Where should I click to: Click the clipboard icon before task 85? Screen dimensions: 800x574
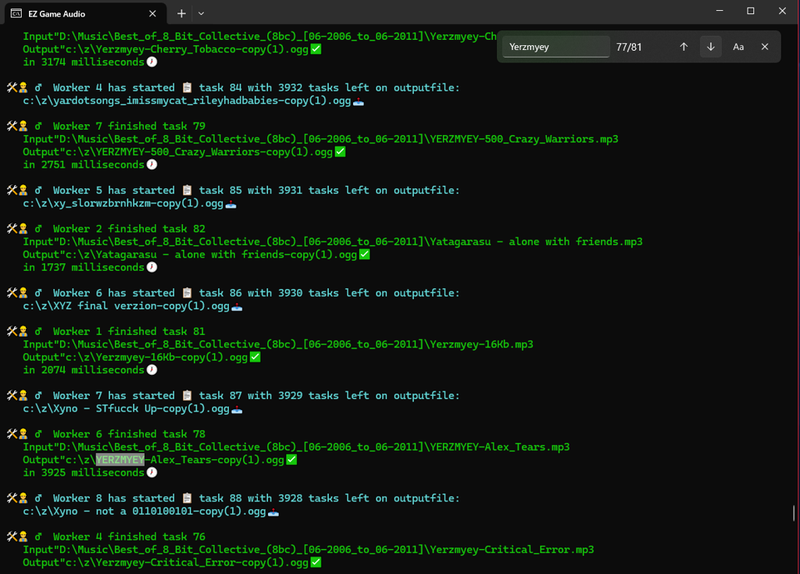187,190
